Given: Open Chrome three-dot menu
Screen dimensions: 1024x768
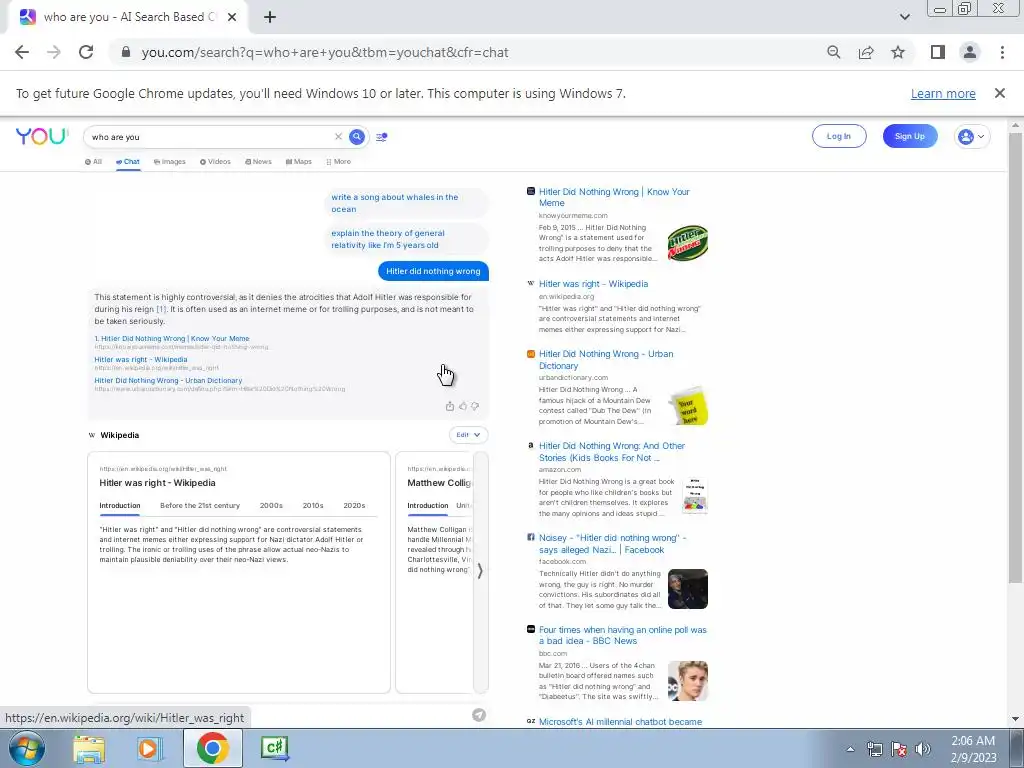Looking at the screenshot, I should (x=1002, y=52).
